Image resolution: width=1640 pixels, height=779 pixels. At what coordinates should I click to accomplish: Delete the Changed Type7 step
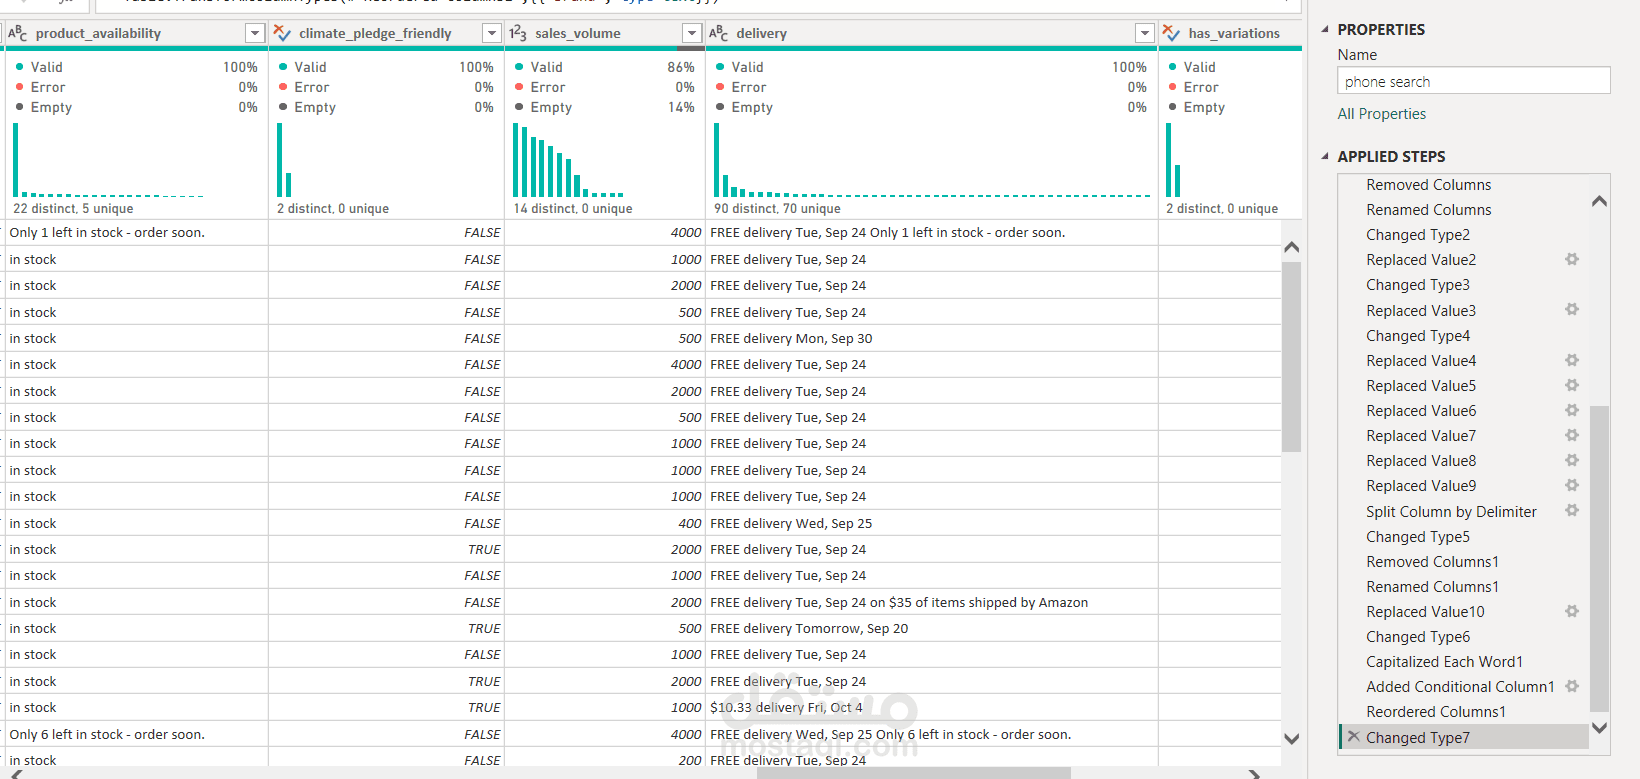coord(1353,737)
